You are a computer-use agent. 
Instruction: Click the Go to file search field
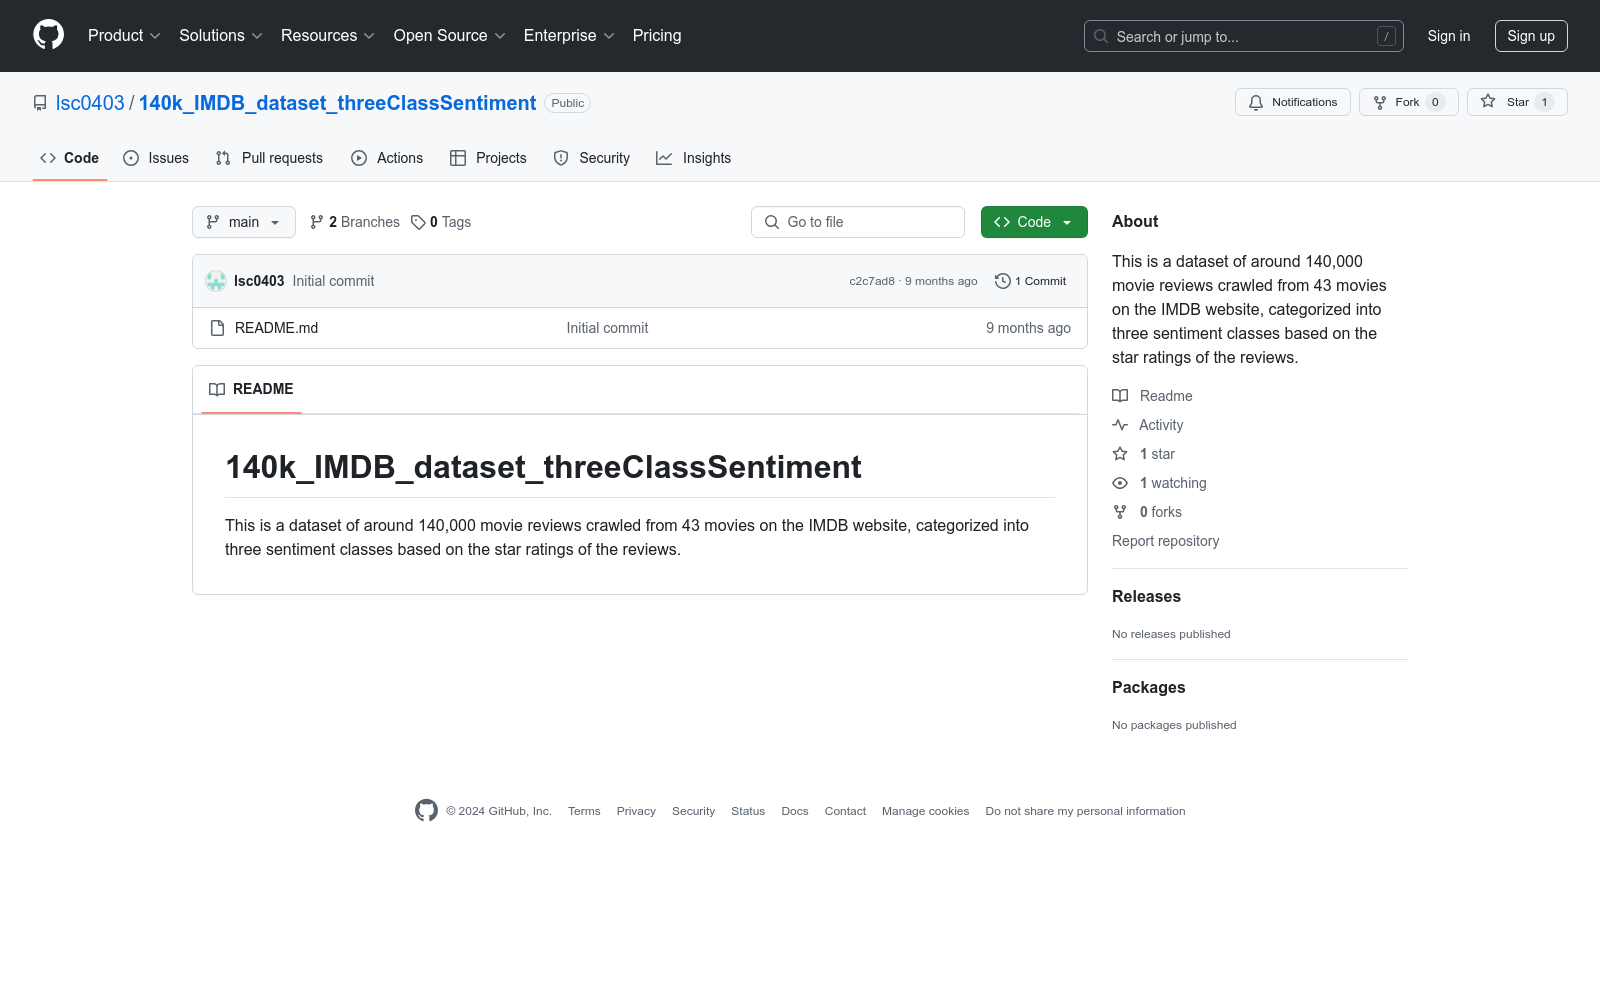coord(858,222)
